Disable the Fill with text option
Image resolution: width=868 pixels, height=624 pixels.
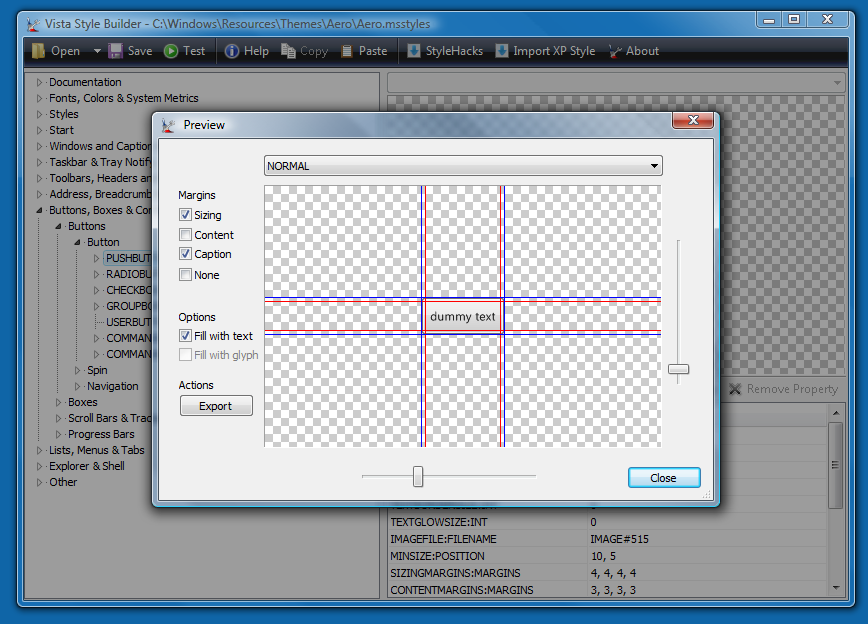tap(185, 336)
